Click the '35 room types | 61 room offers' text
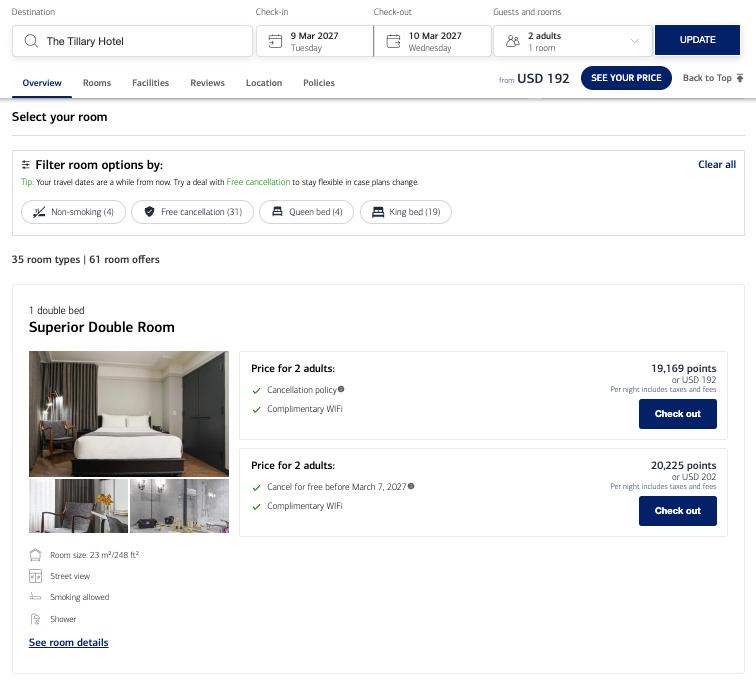 tap(85, 259)
